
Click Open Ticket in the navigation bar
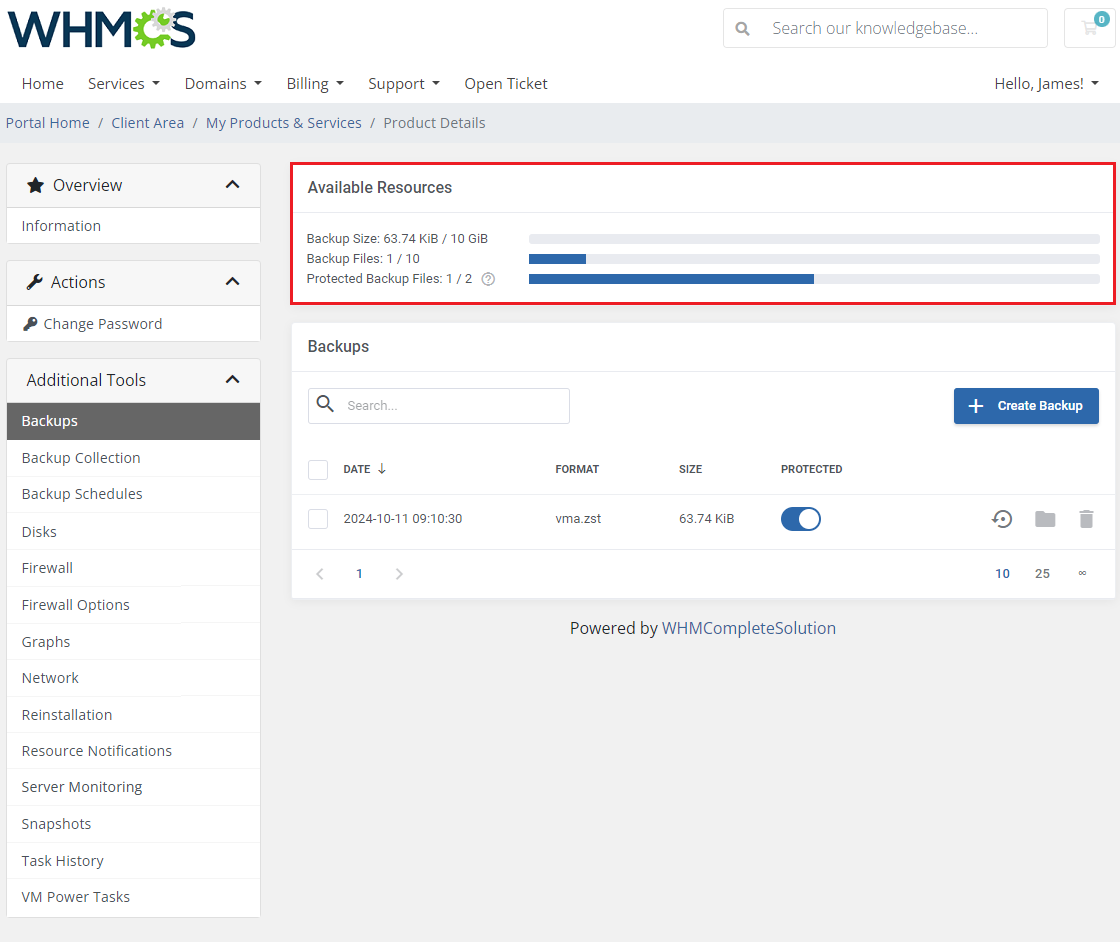[x=506, y=84]
